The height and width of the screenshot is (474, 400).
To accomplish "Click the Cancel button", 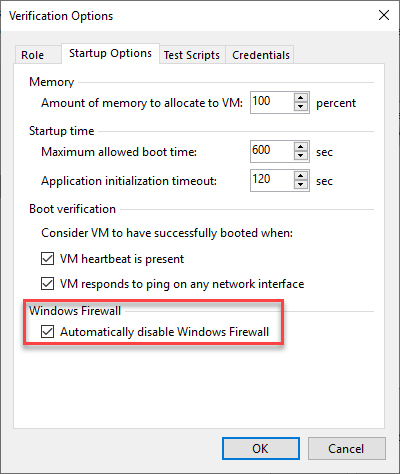I will coord(347,448).
